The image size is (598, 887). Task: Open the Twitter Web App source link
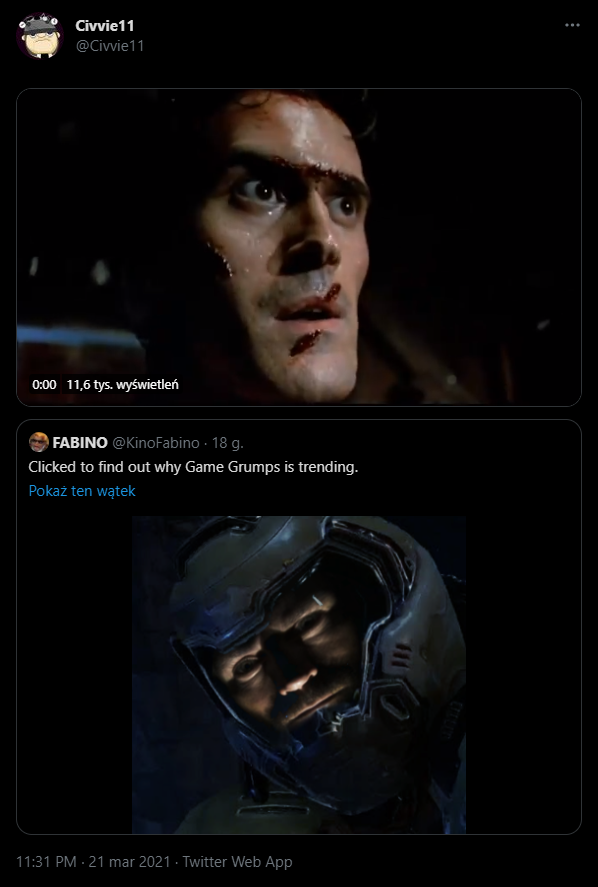[237, 862]
